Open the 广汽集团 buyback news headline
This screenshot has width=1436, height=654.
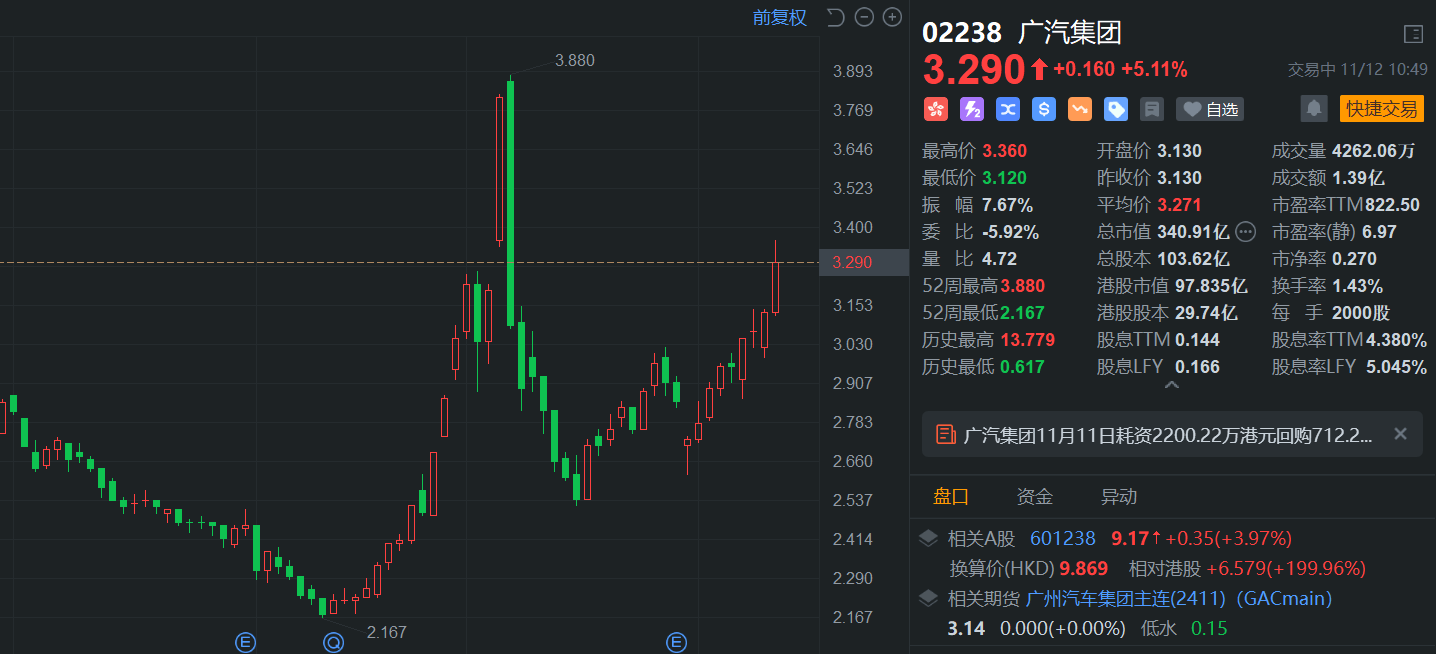(x=1168, y=435)
